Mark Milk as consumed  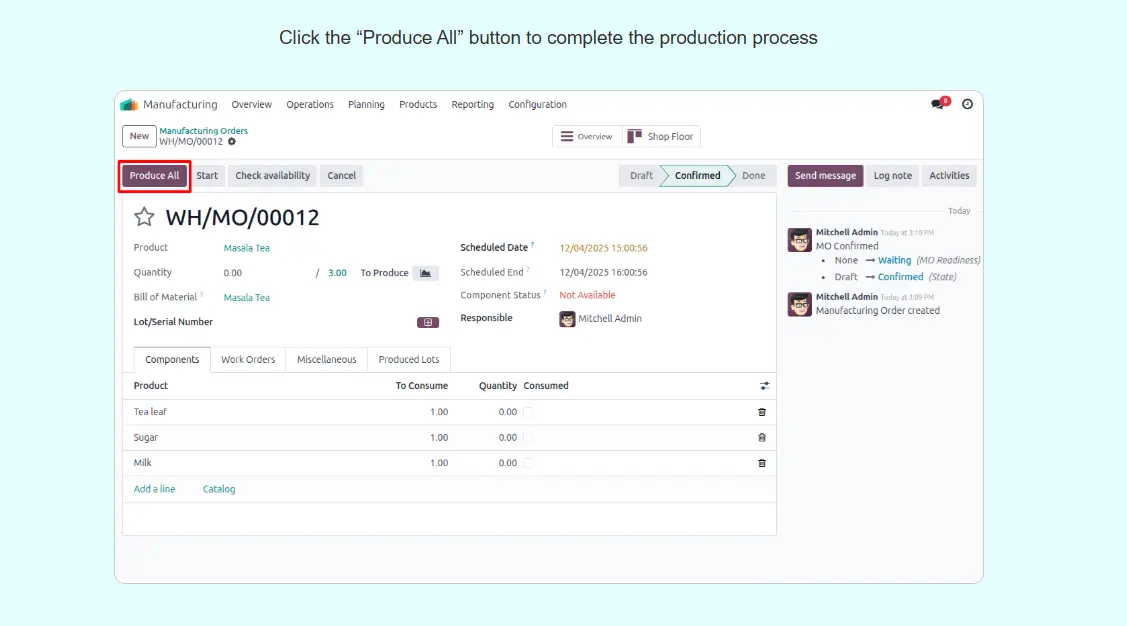pos(529,463)
